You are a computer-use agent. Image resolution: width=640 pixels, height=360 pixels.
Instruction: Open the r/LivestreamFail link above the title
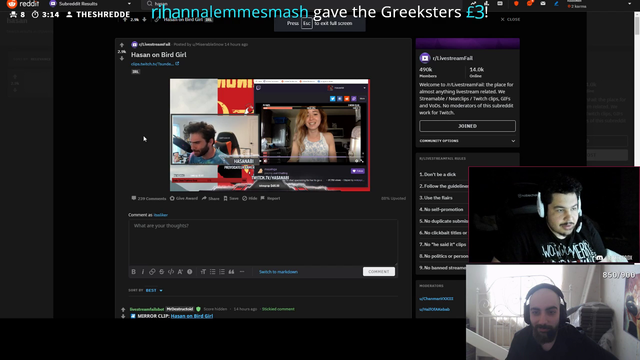tap(154, 44)
